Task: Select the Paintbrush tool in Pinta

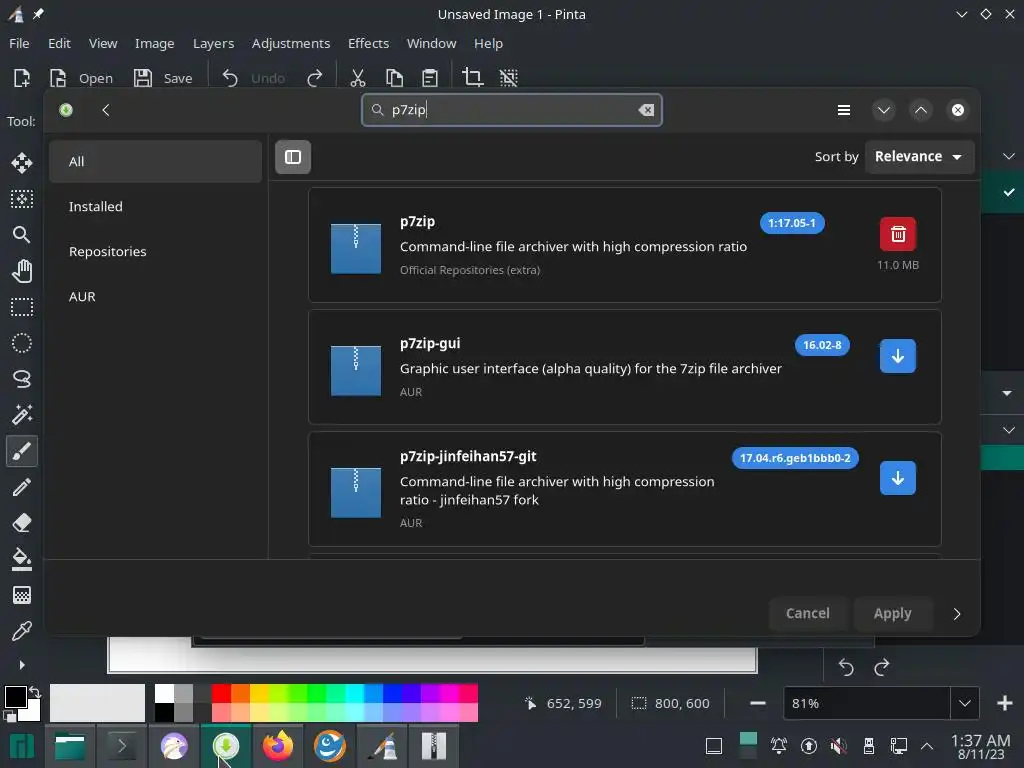Action: pyautogui.click(x=22, y=451)
